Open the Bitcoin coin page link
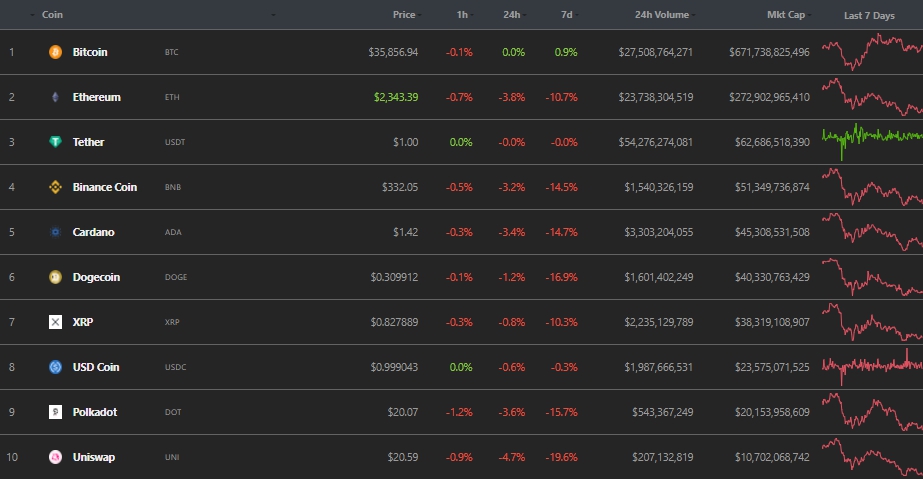The width and height of the screenshot is (923, 479). tap(90, 52)
